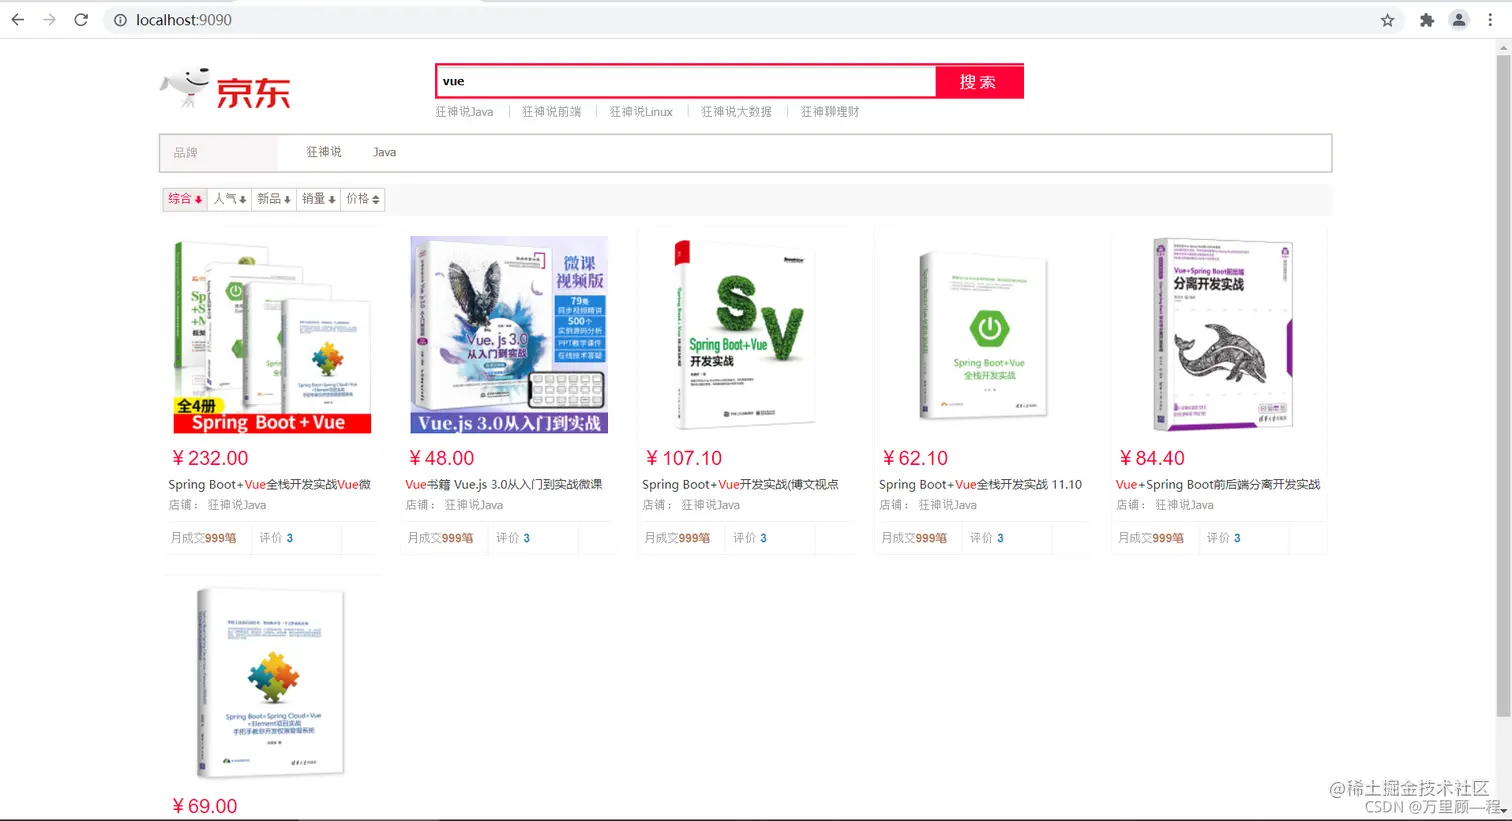The width and height of the screenshot is (1512, 821).
Task: Click 月成交999笔 under the ¥232.00 book
Action: pos(203,538)
